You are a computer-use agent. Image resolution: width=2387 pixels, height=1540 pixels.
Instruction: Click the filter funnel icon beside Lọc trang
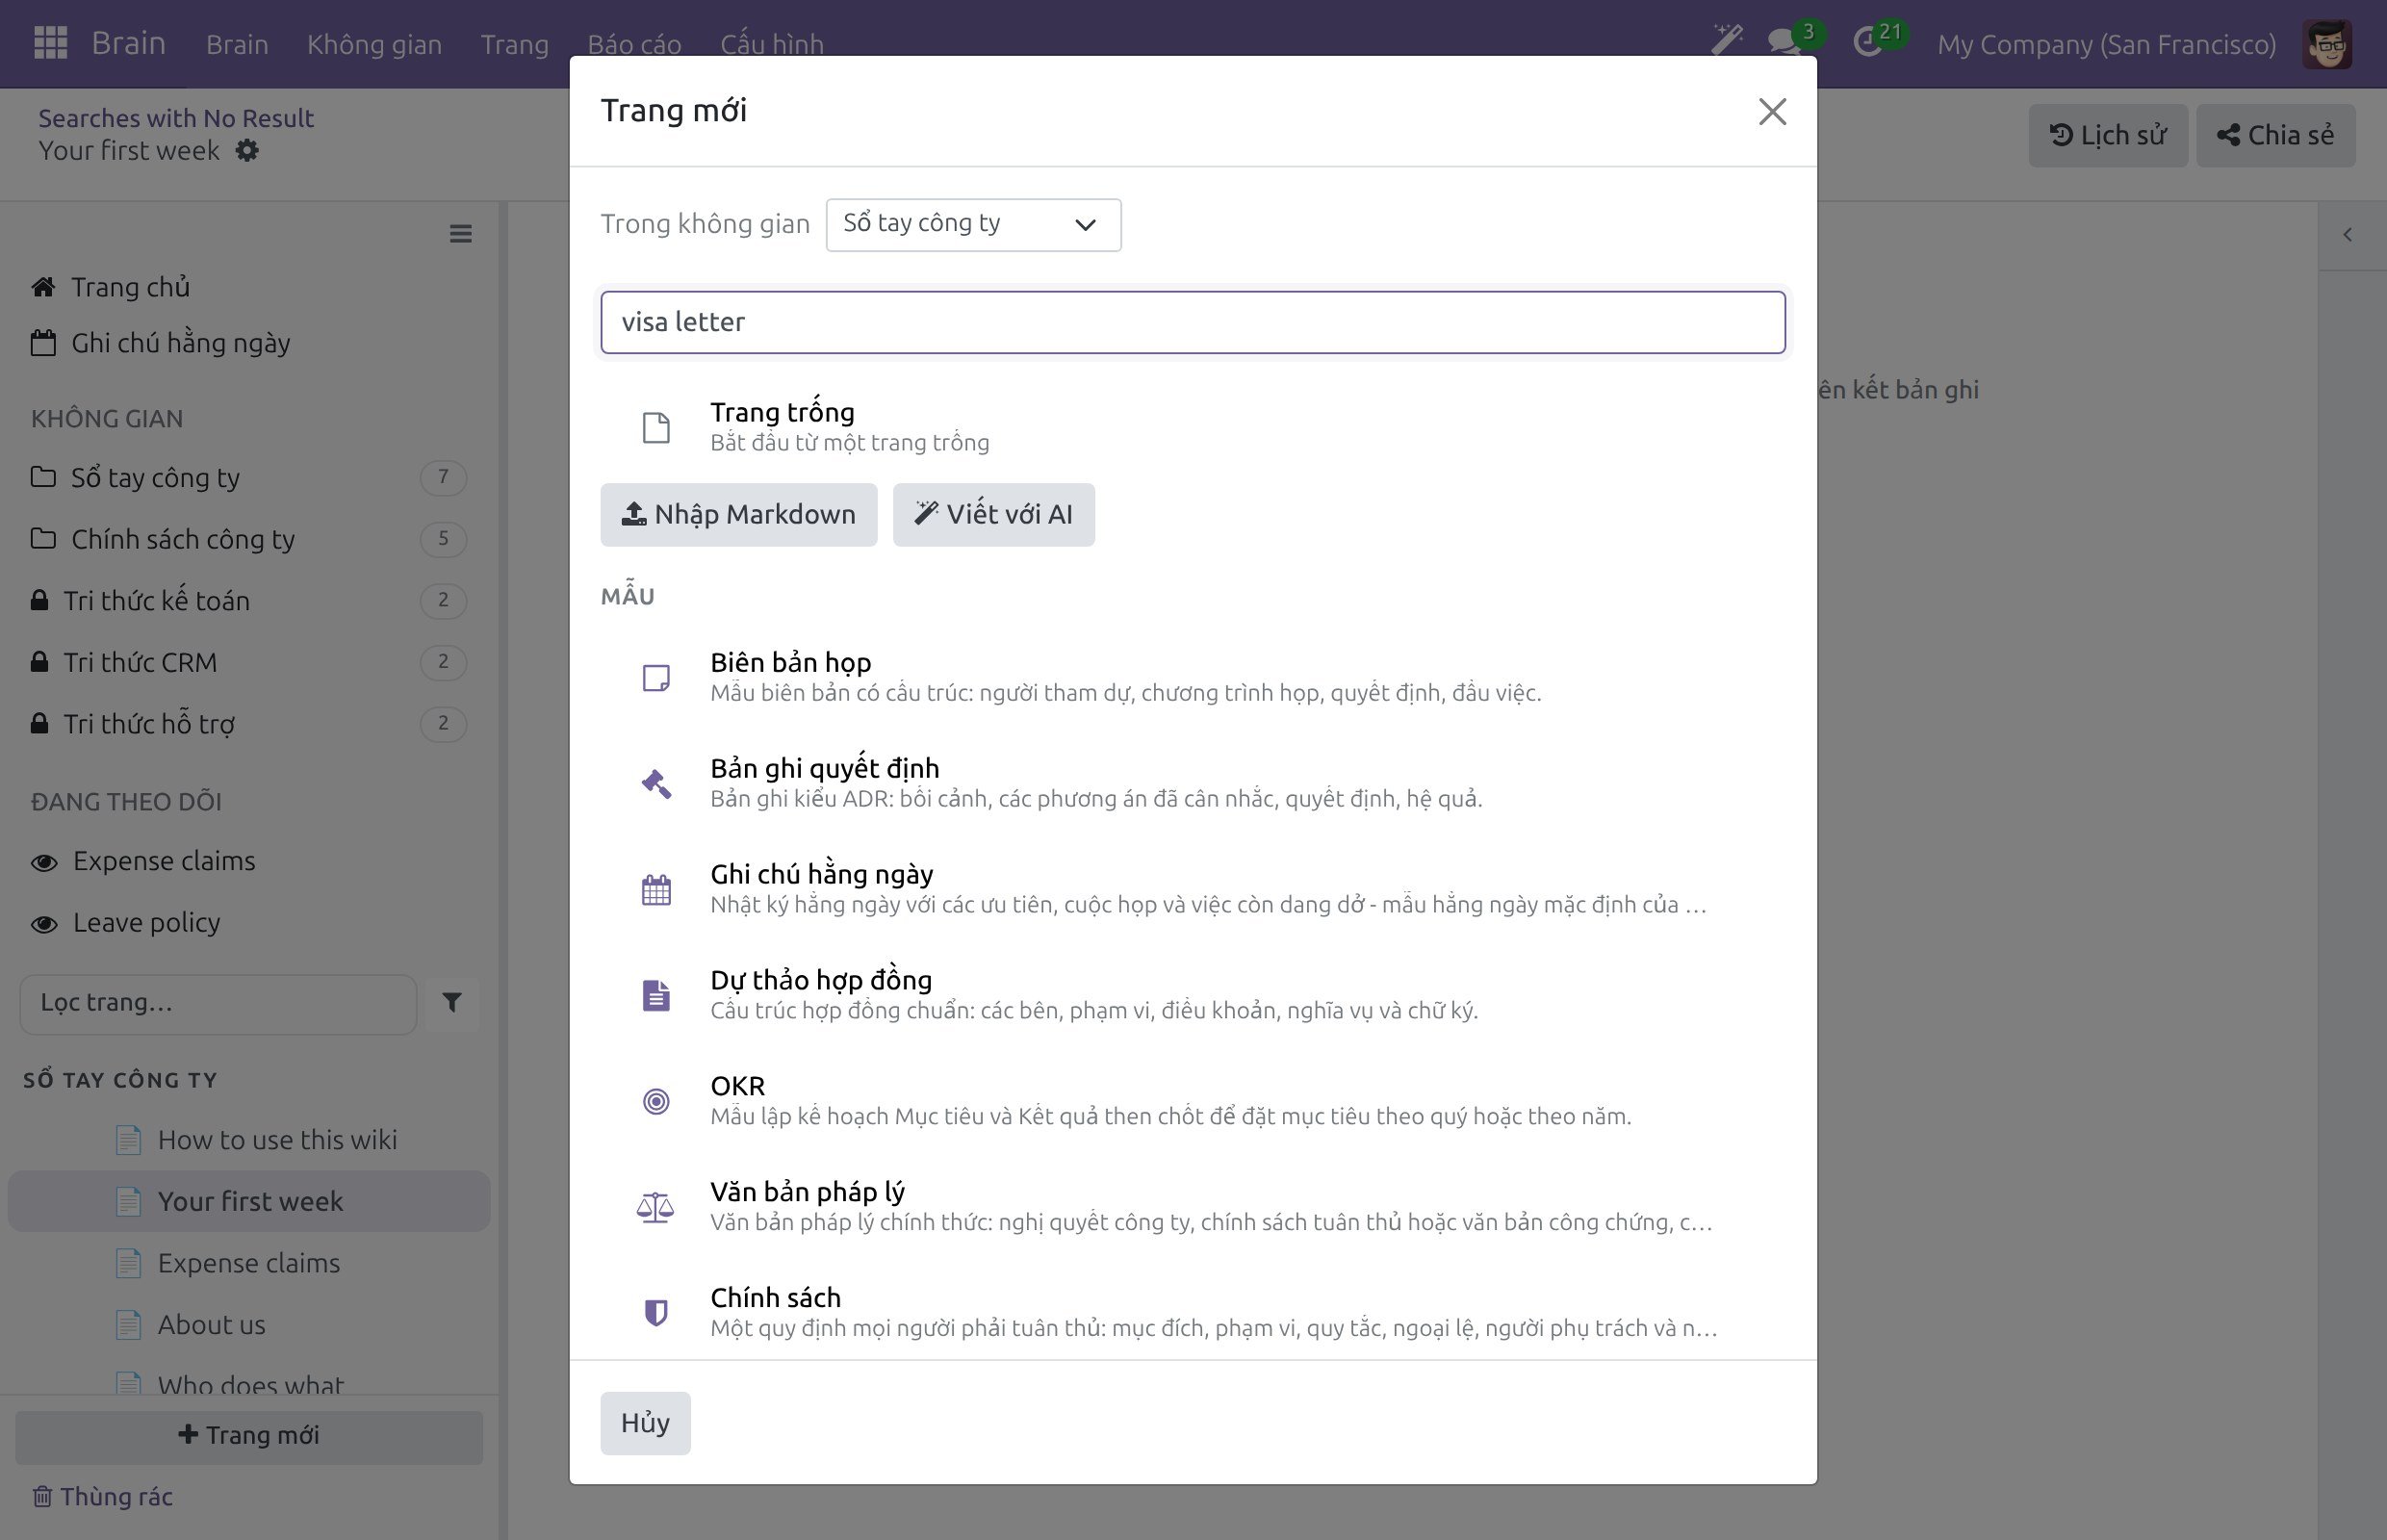452,1003
